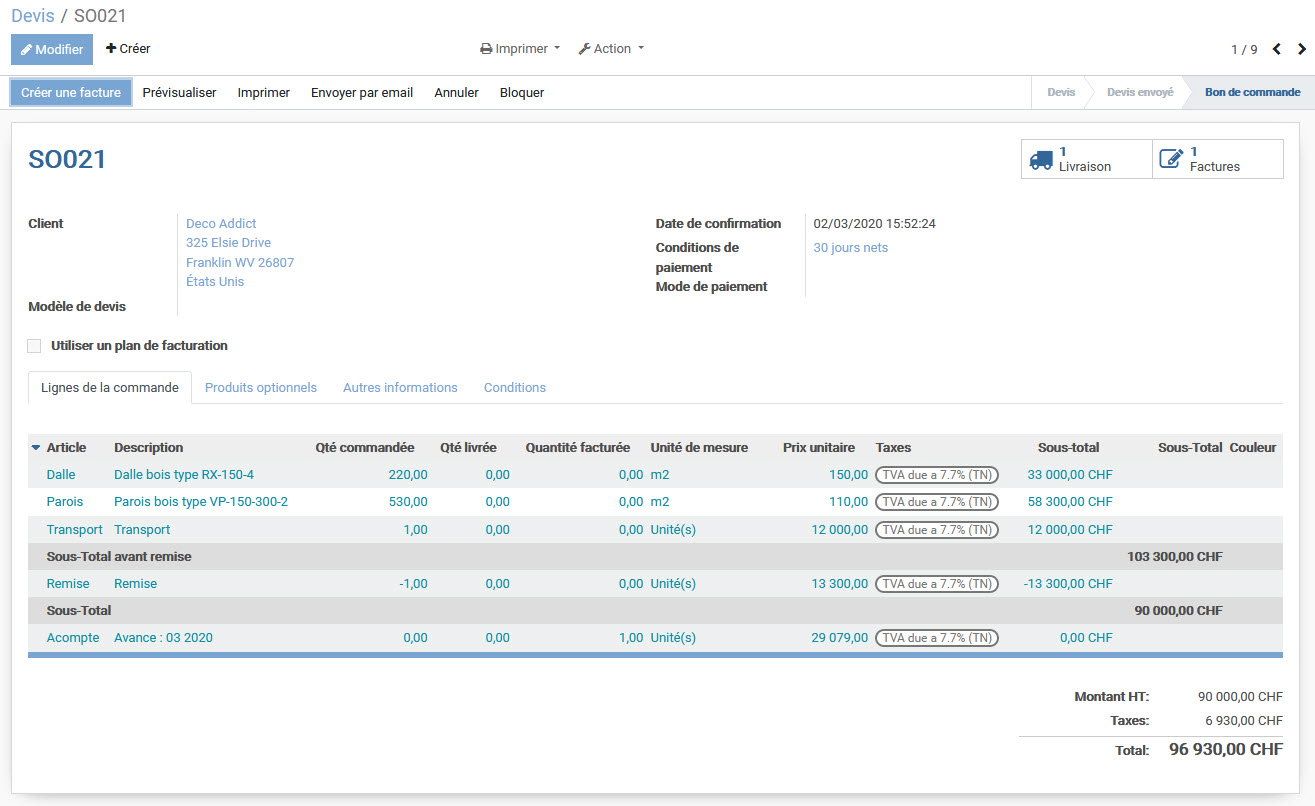Toggle the Article column sort arrow

(37, 448)
